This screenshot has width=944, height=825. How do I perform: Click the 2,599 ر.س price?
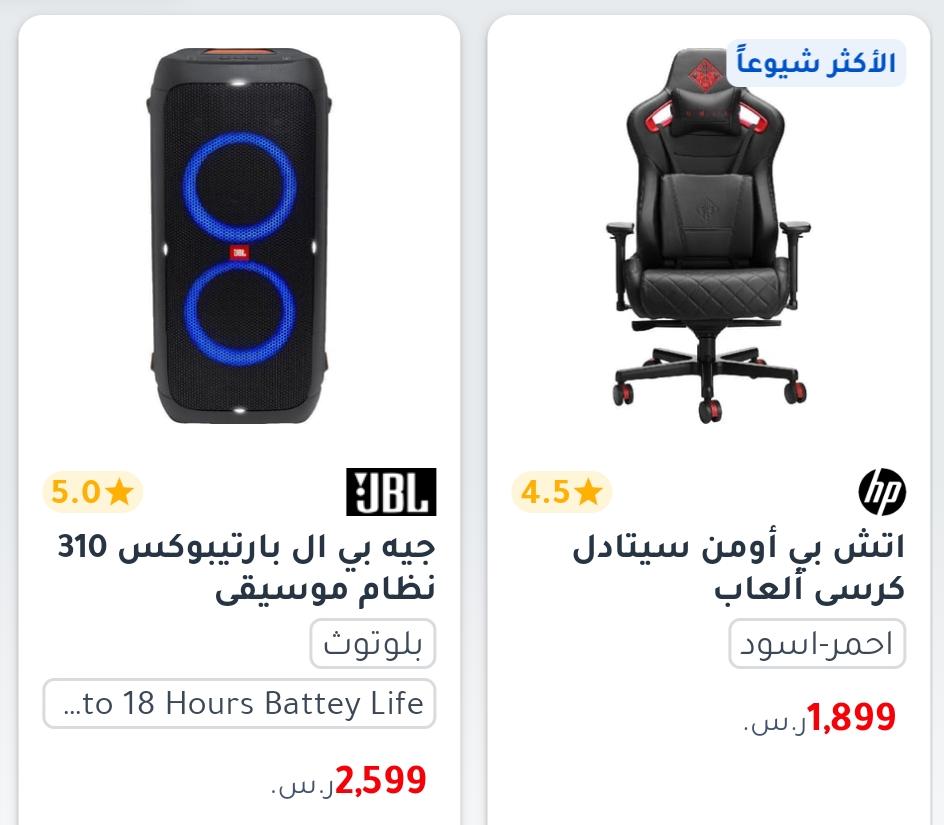click(349, 781)
